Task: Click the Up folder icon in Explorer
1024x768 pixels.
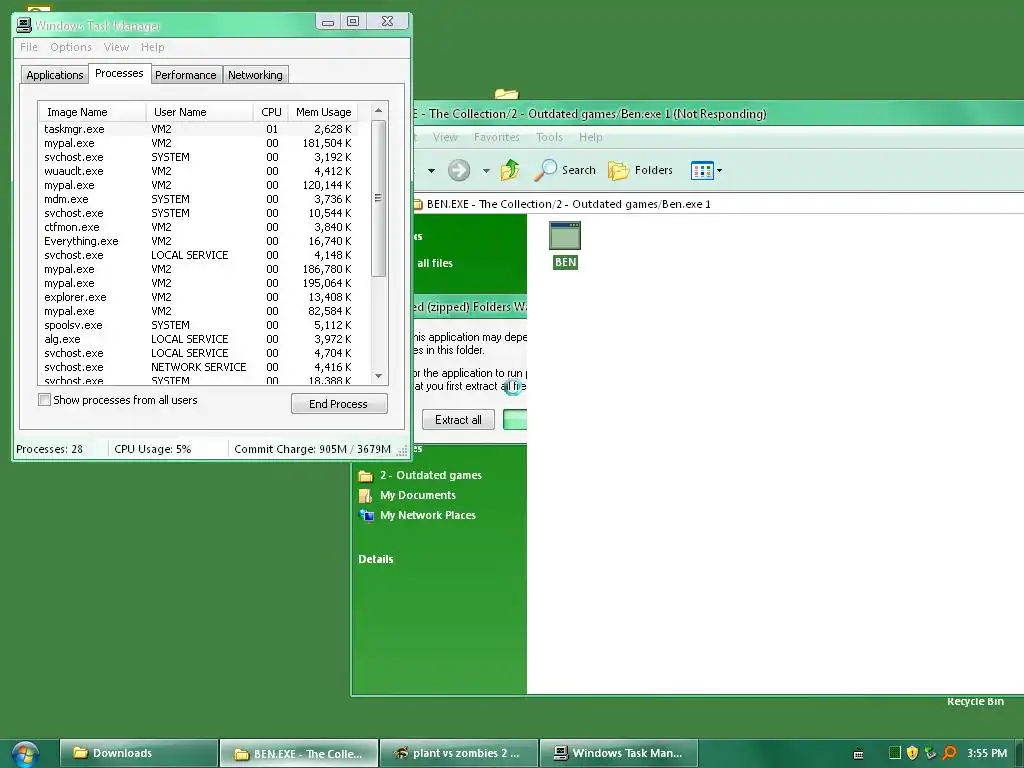Action: (x=510, y=170)
